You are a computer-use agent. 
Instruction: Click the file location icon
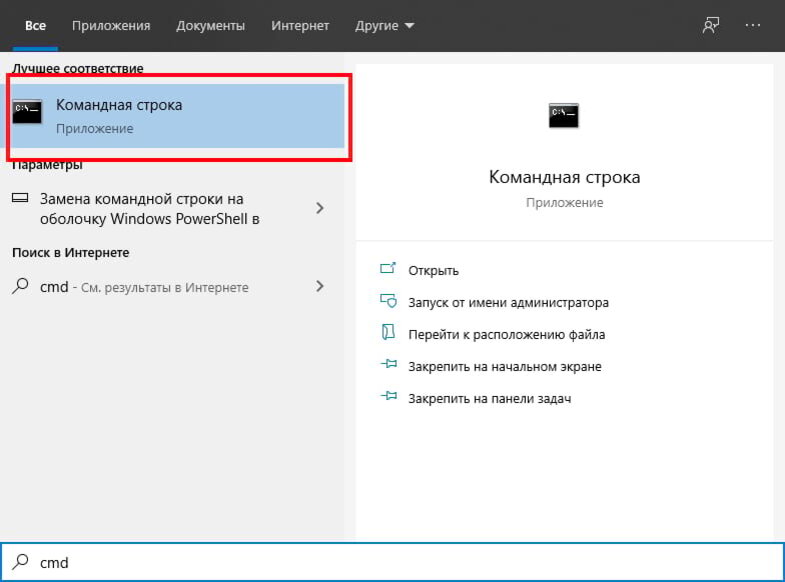pyautogui.click(x=388, y=332)
